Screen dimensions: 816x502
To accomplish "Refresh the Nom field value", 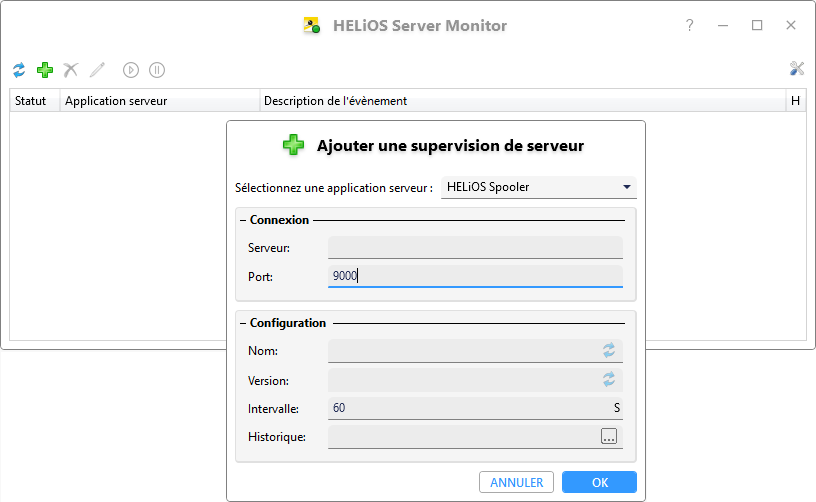I will tap(609, 350).
